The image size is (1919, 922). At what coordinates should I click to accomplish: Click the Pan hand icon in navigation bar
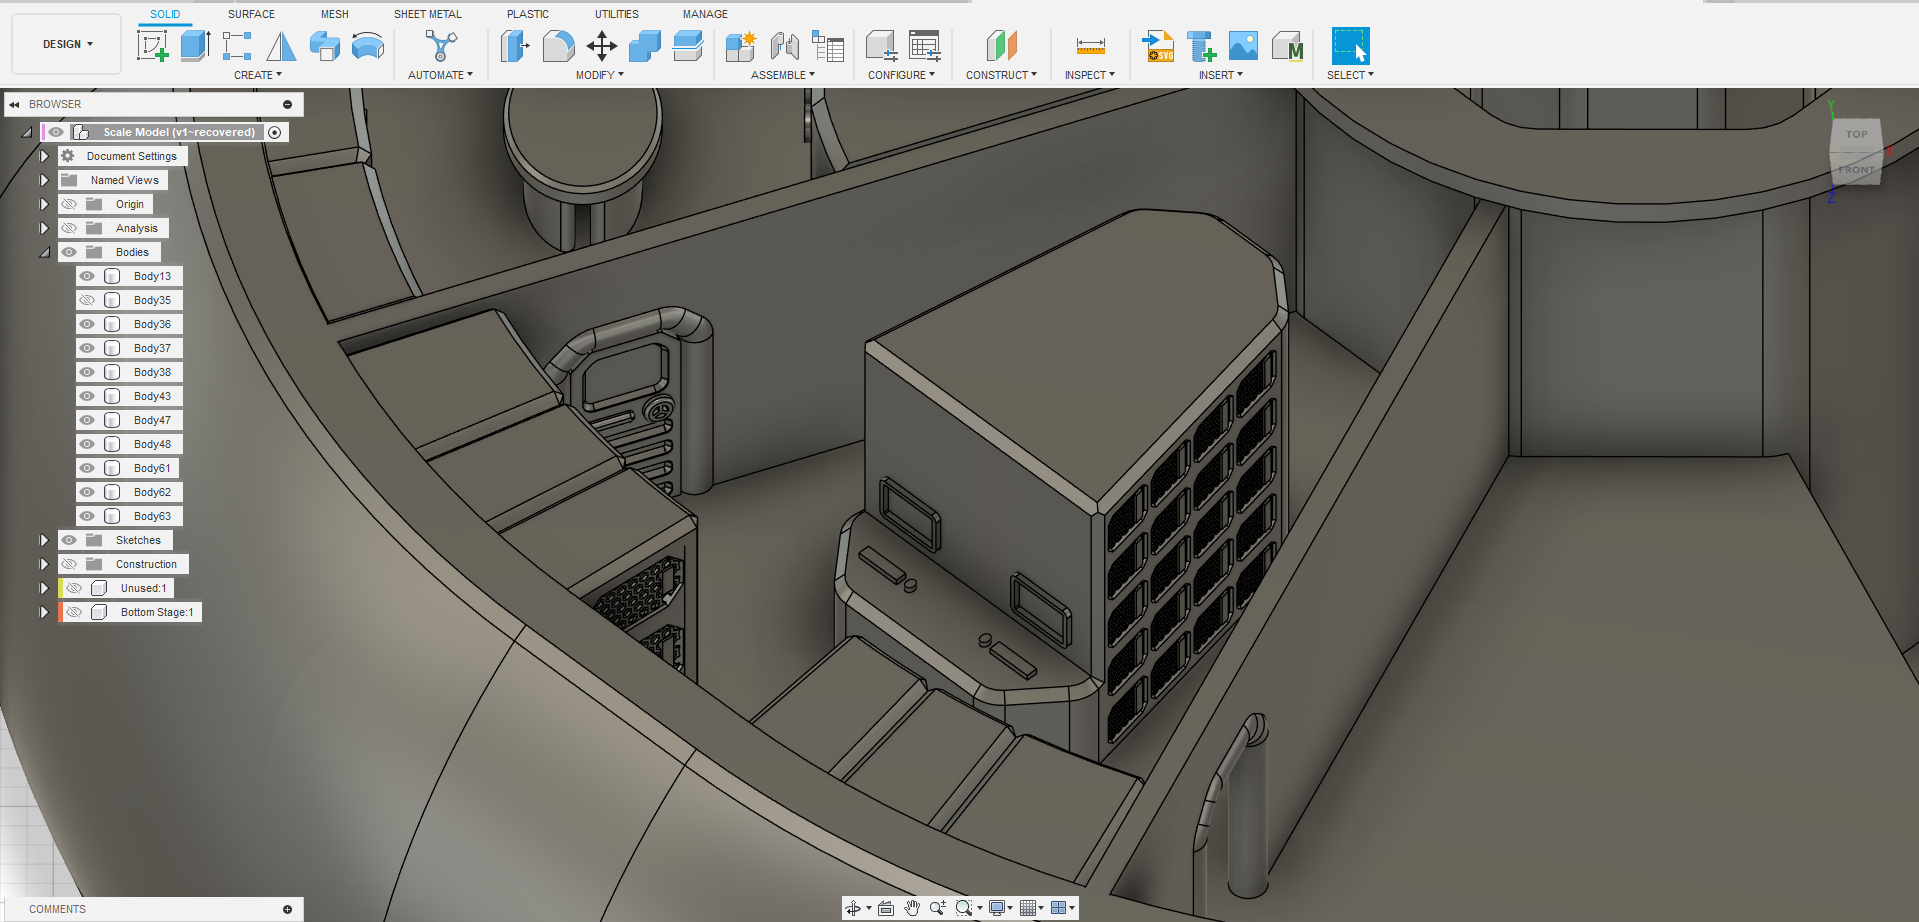tap(912, 908)
